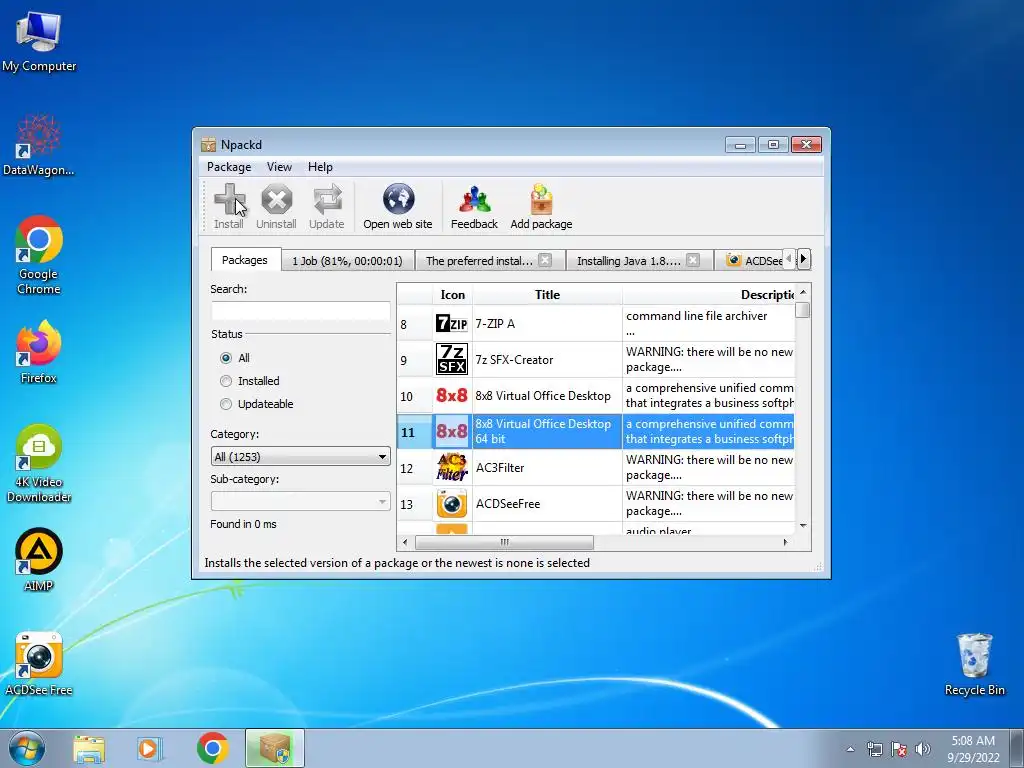Click the horizontal scrollbar thumb

(504, 542)
